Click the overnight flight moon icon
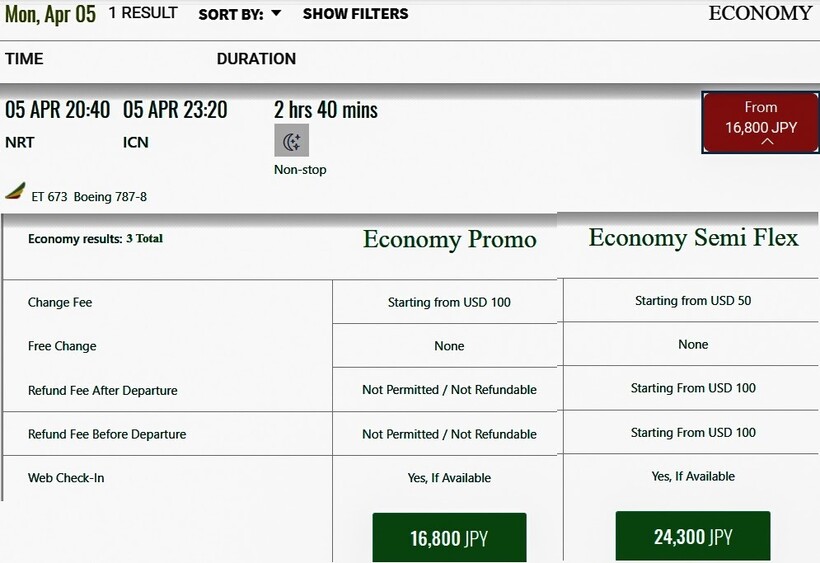 pos(291,141)
